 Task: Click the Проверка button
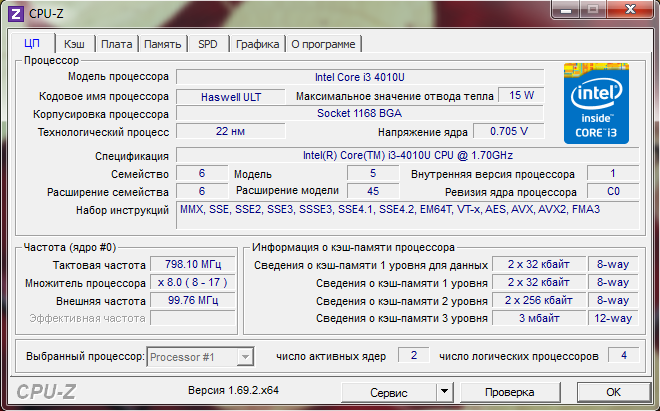click(510, 392)
